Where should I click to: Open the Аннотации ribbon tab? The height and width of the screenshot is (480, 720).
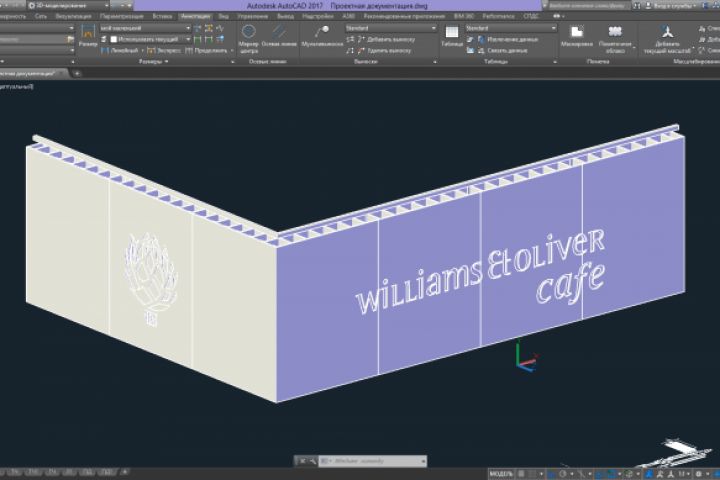pyautogui.click(x=195, y=16)
